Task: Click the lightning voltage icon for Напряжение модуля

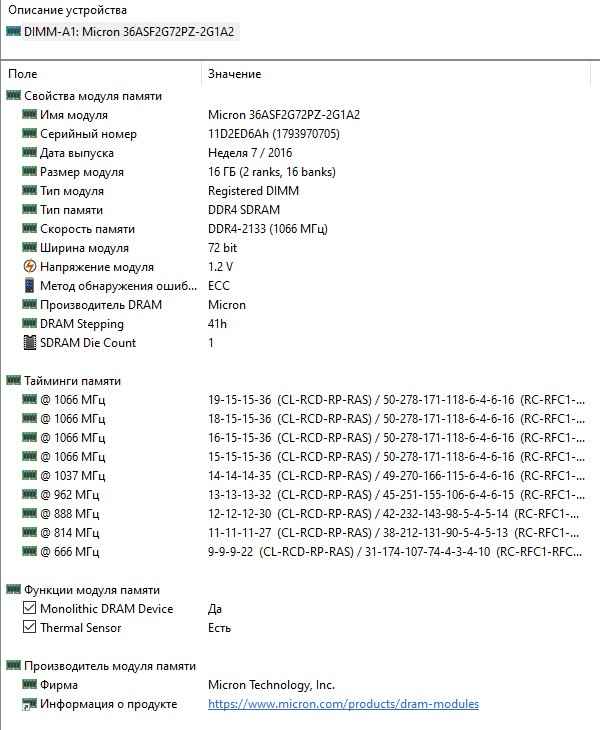Action: [x=29, y=266]
